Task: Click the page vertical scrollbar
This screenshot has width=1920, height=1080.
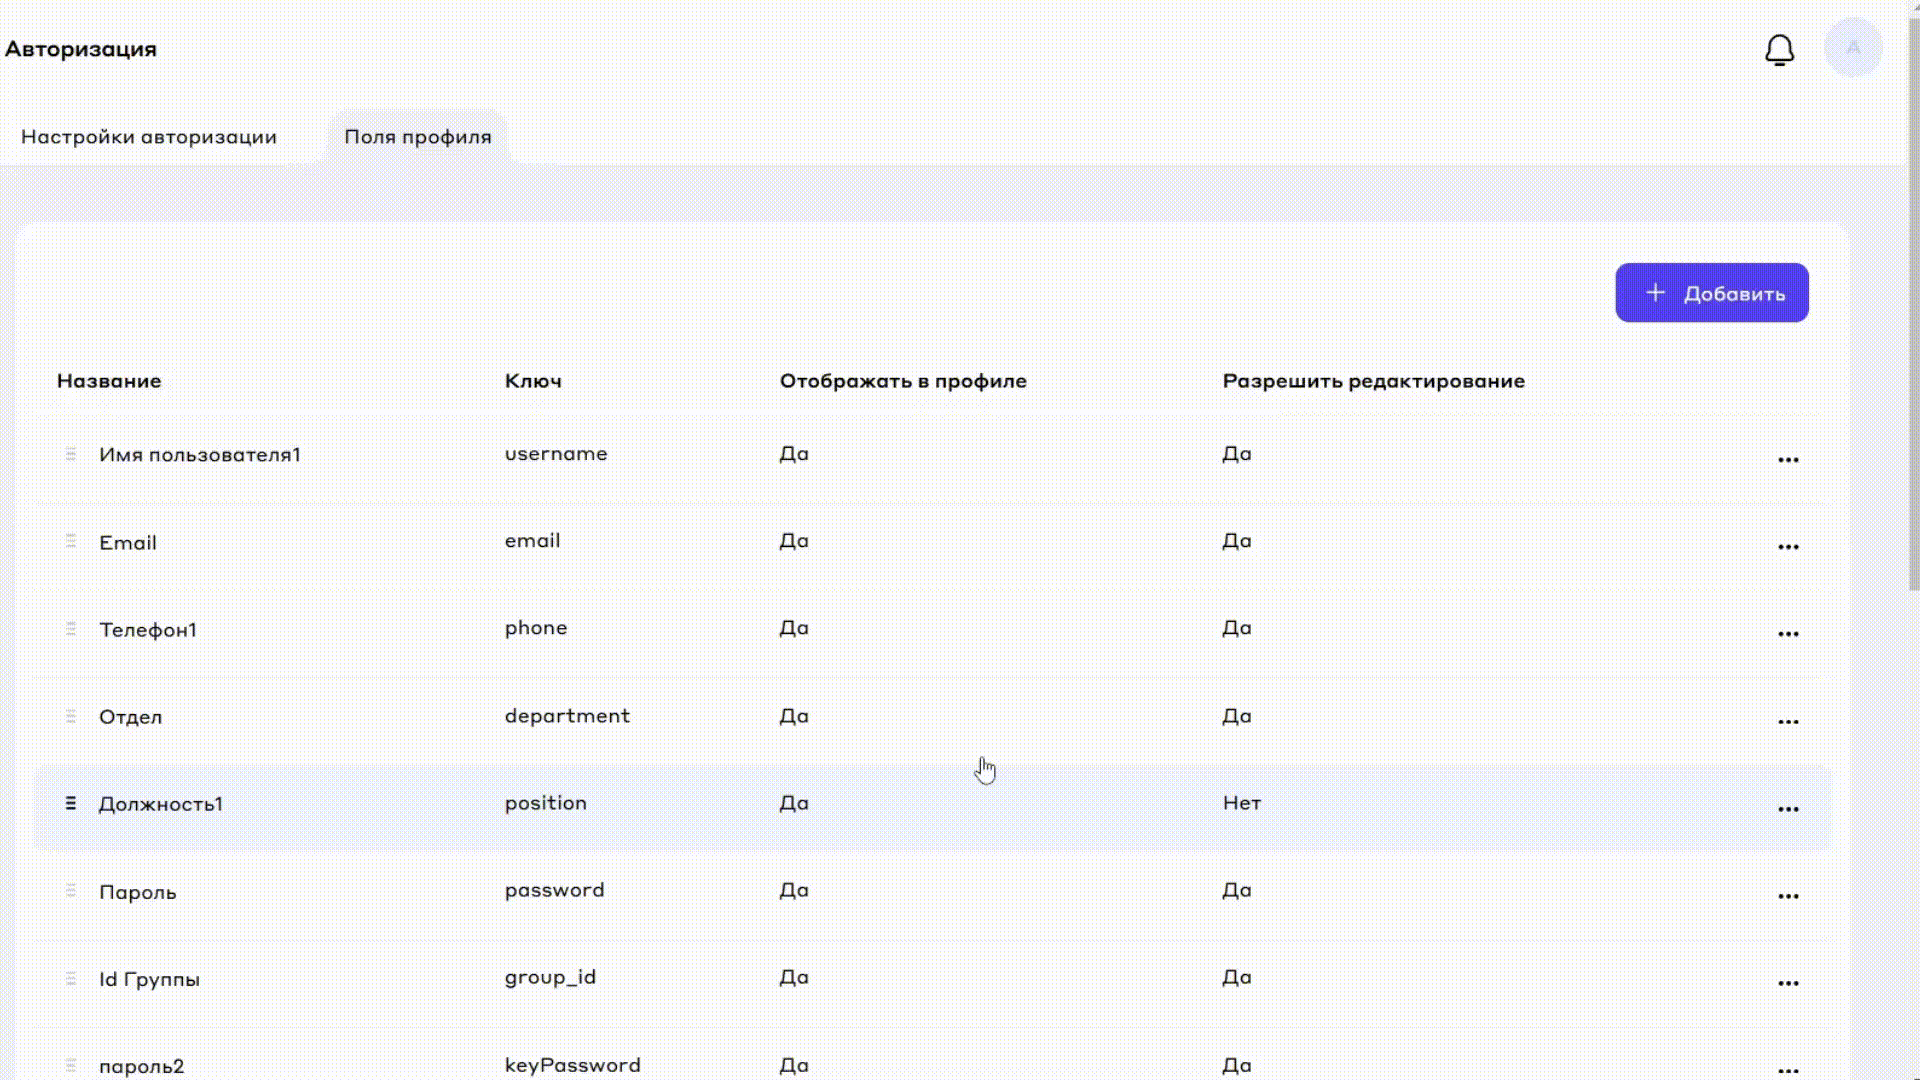Action: [x=1913, y=300]
